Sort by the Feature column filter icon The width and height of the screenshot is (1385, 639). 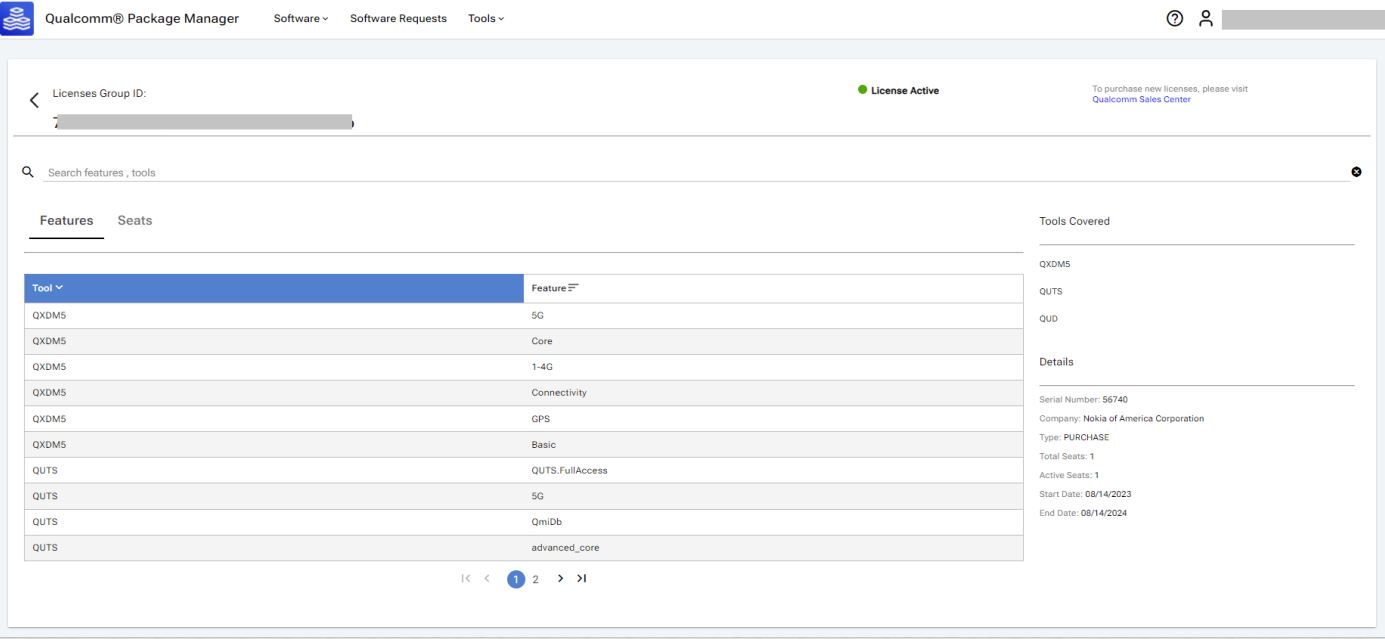(x=574, y=288)
